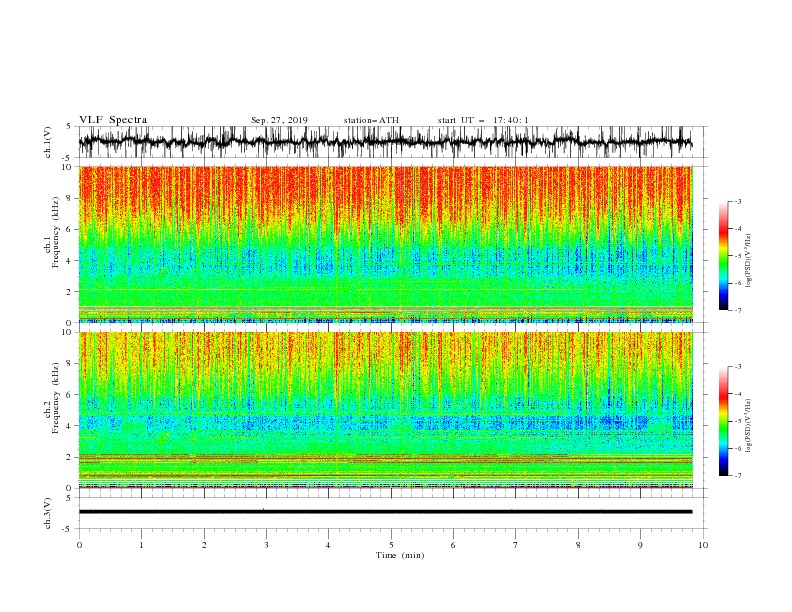
Task: Click the "4" kHz tick of ch.2 spectrogram
Action: 70,426
